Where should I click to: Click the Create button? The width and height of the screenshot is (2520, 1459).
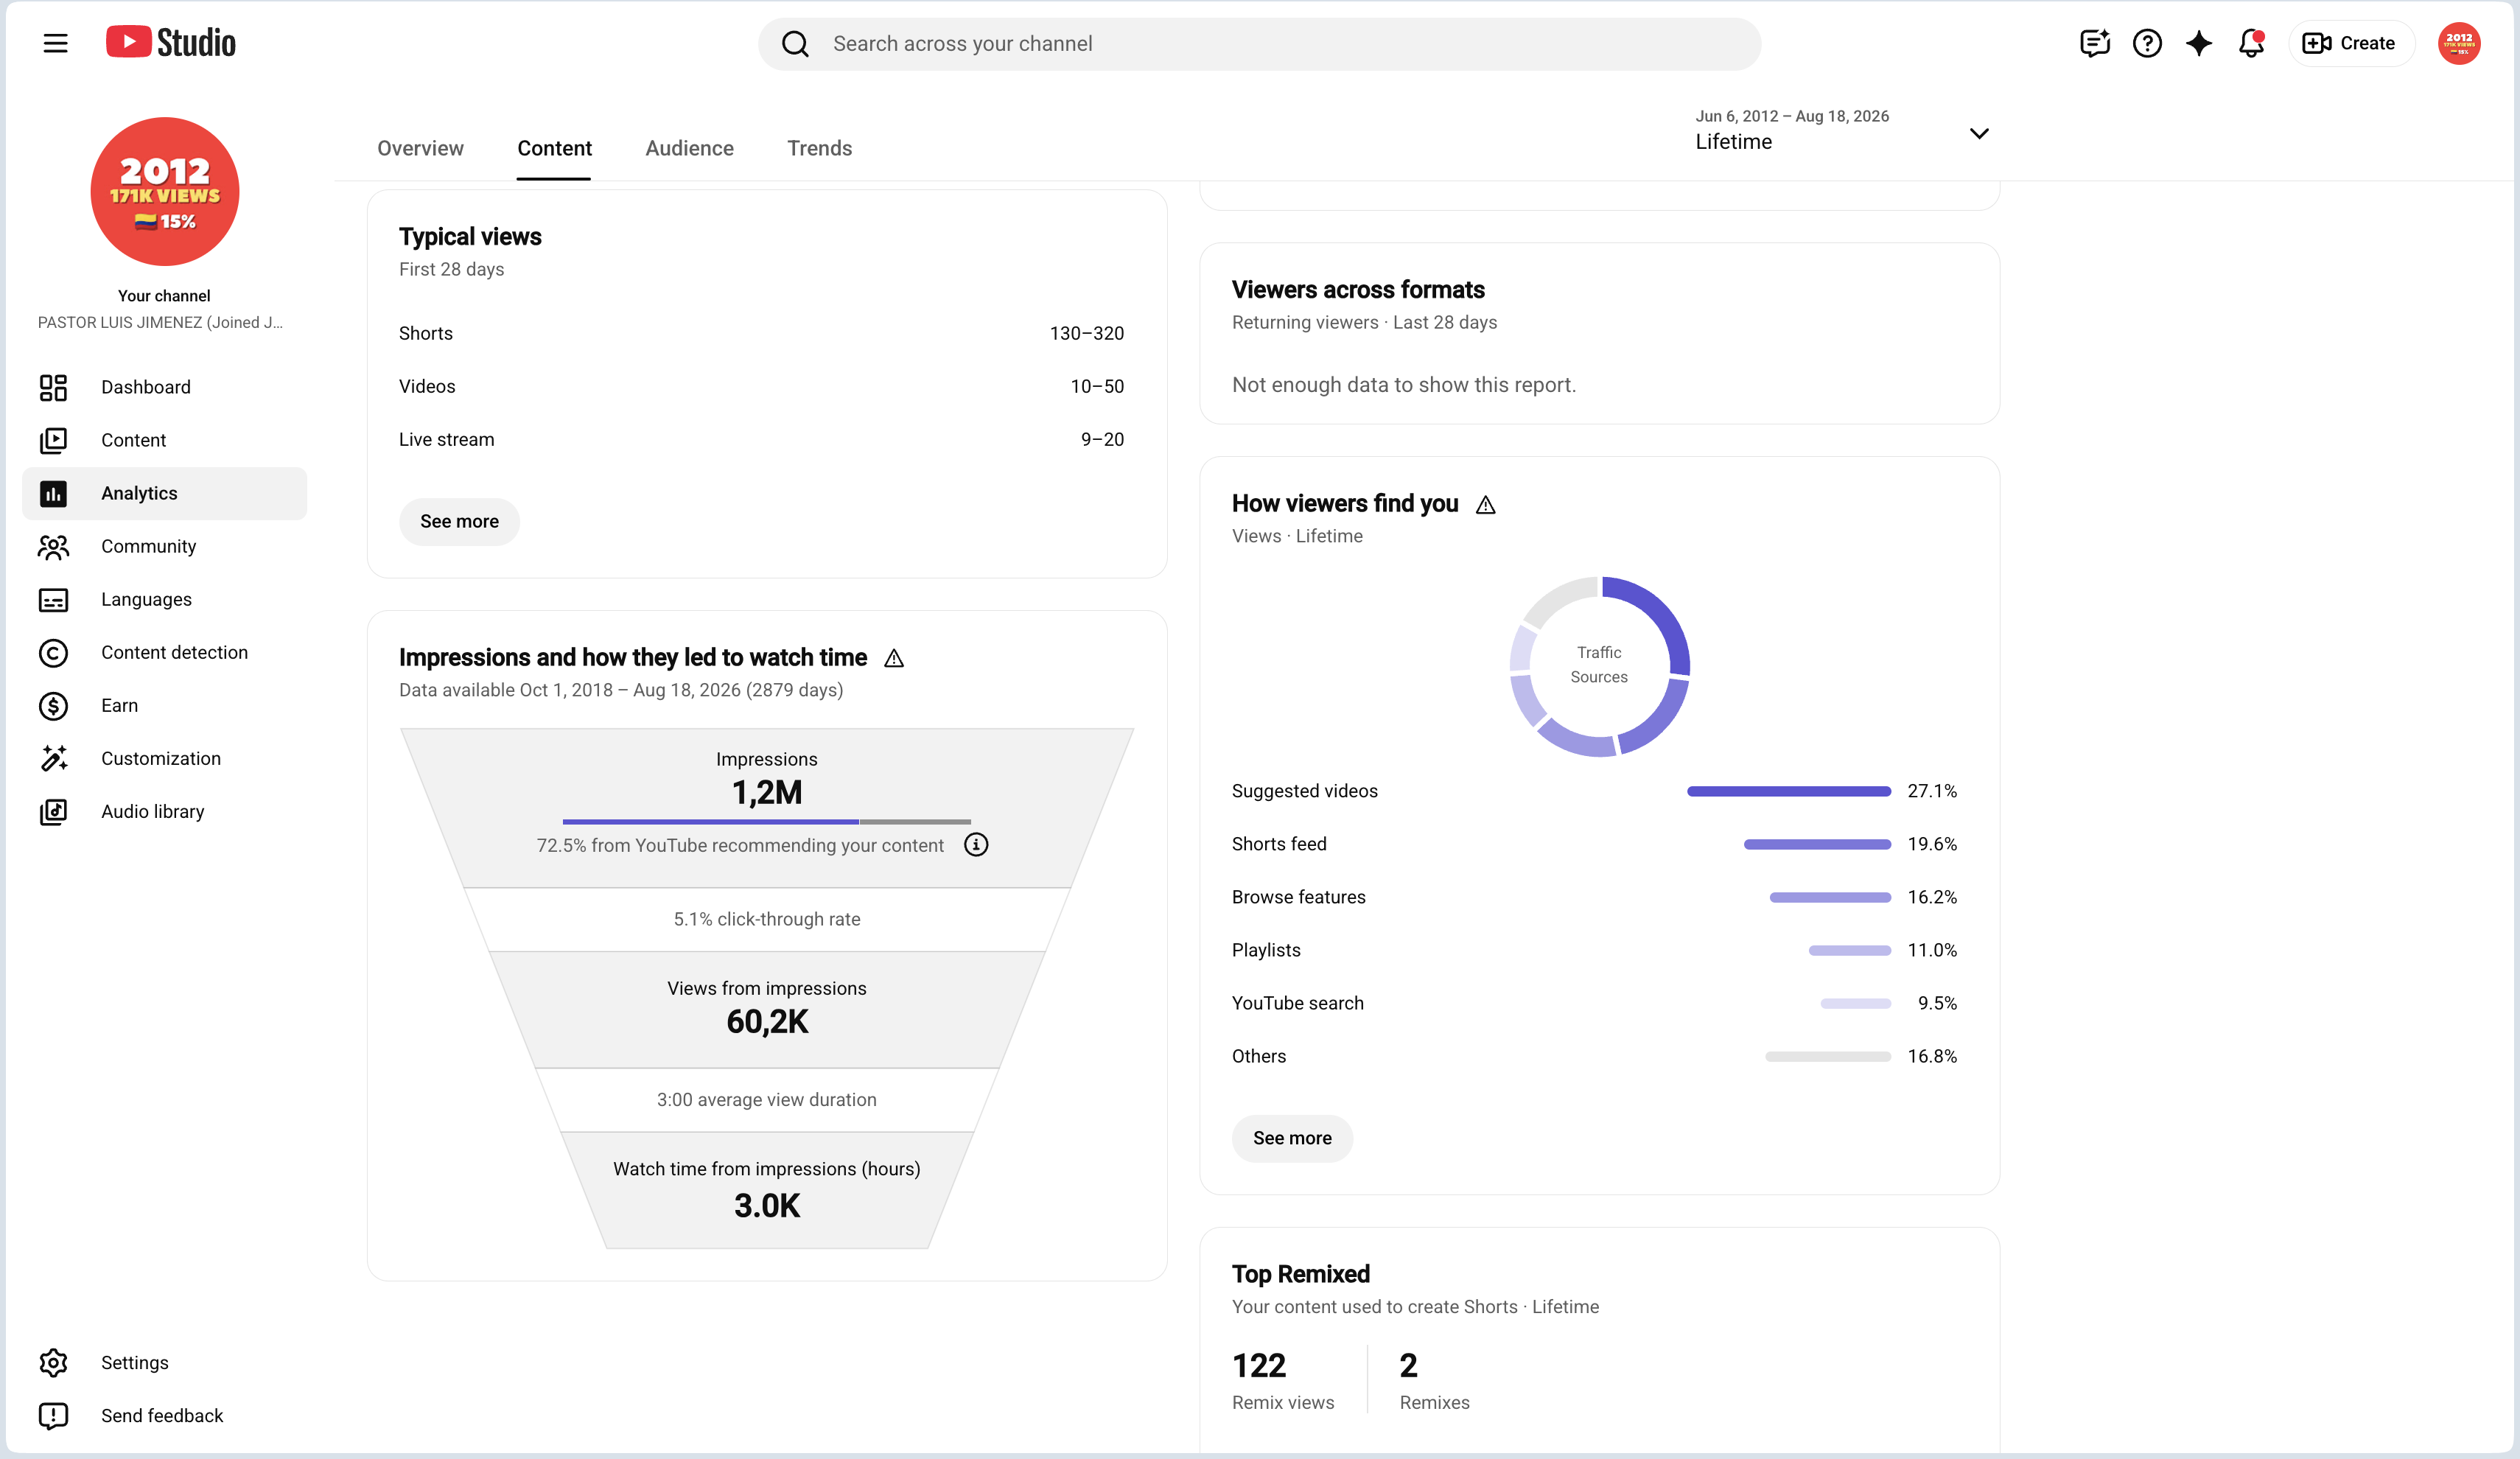click(2350, 43)
